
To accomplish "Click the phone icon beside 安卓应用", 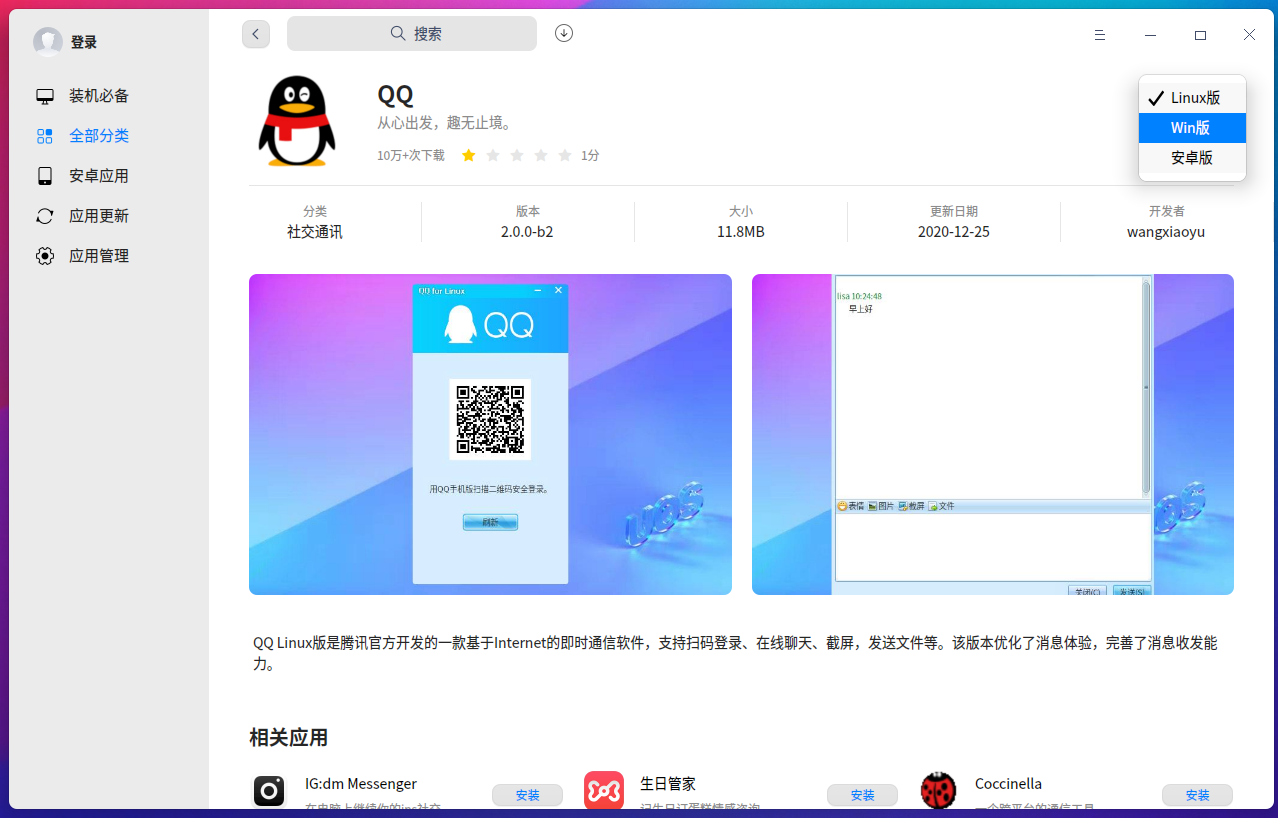I will tap(44, 176).
